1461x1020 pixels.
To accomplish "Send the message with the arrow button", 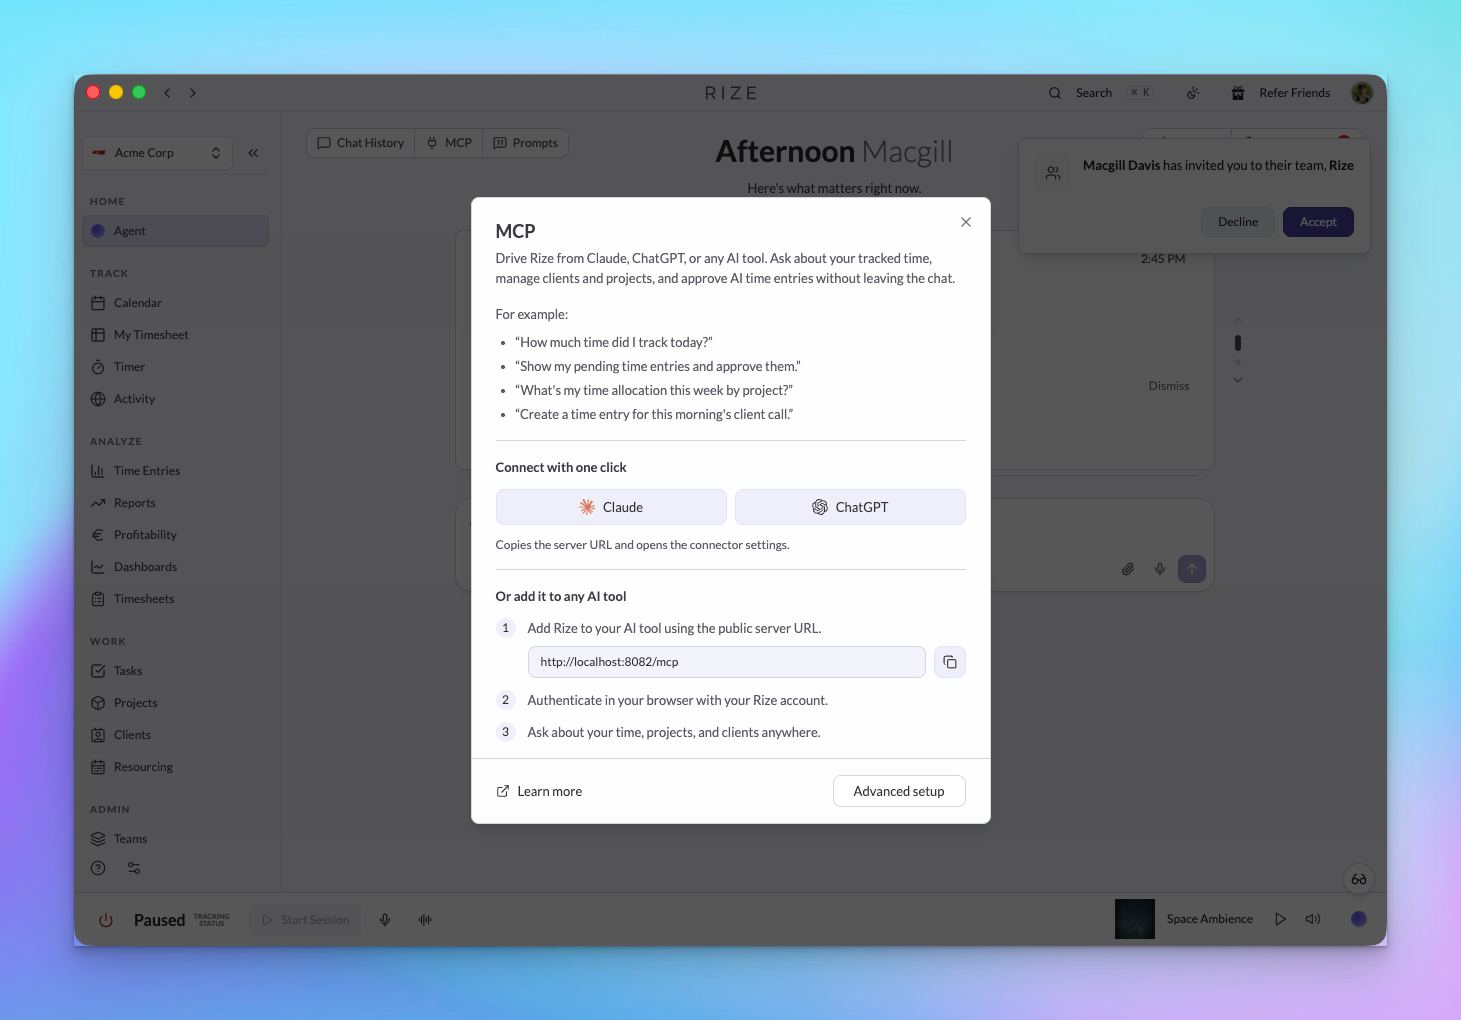I will [1192, 569].
